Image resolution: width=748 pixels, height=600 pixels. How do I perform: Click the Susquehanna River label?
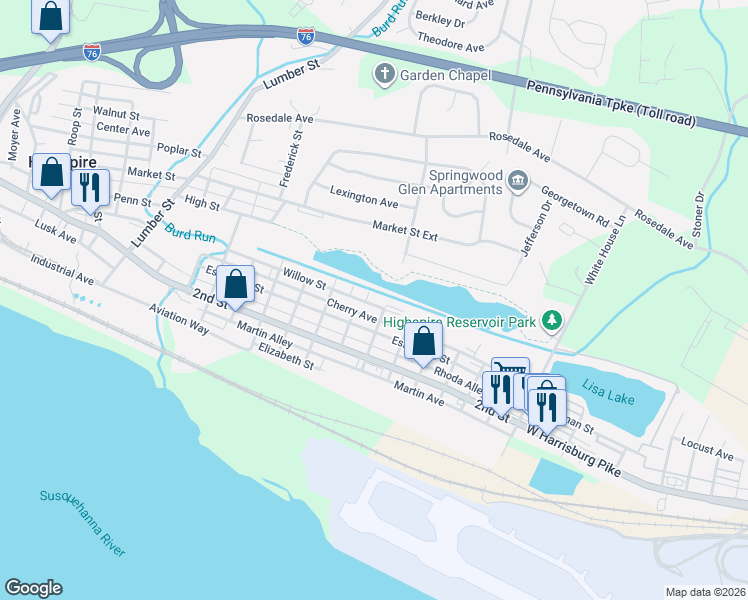coord(83,523)
